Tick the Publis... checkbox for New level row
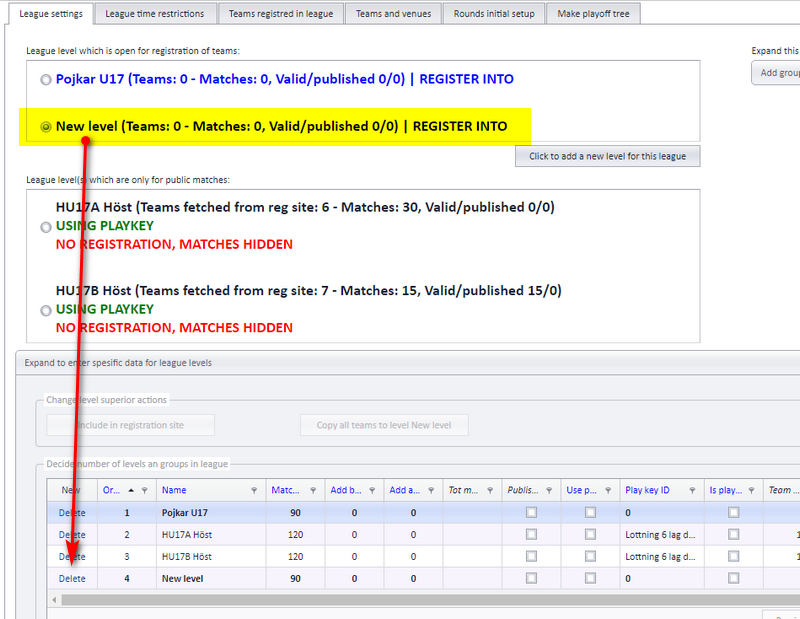The width and height of the screenshot is (800, 619). pyautogui.click(x=532, y=578)
